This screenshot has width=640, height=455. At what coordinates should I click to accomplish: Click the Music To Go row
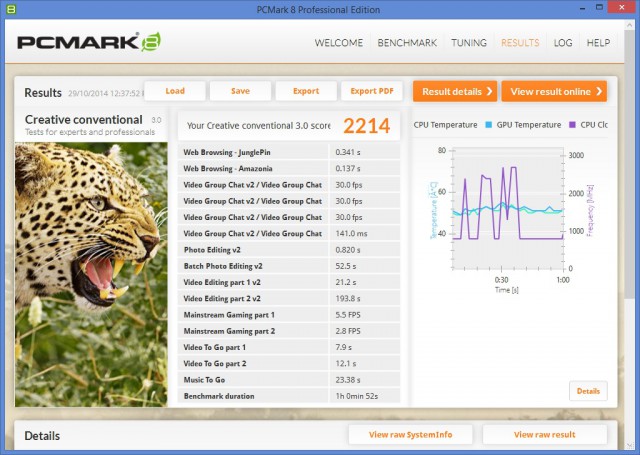289,380
